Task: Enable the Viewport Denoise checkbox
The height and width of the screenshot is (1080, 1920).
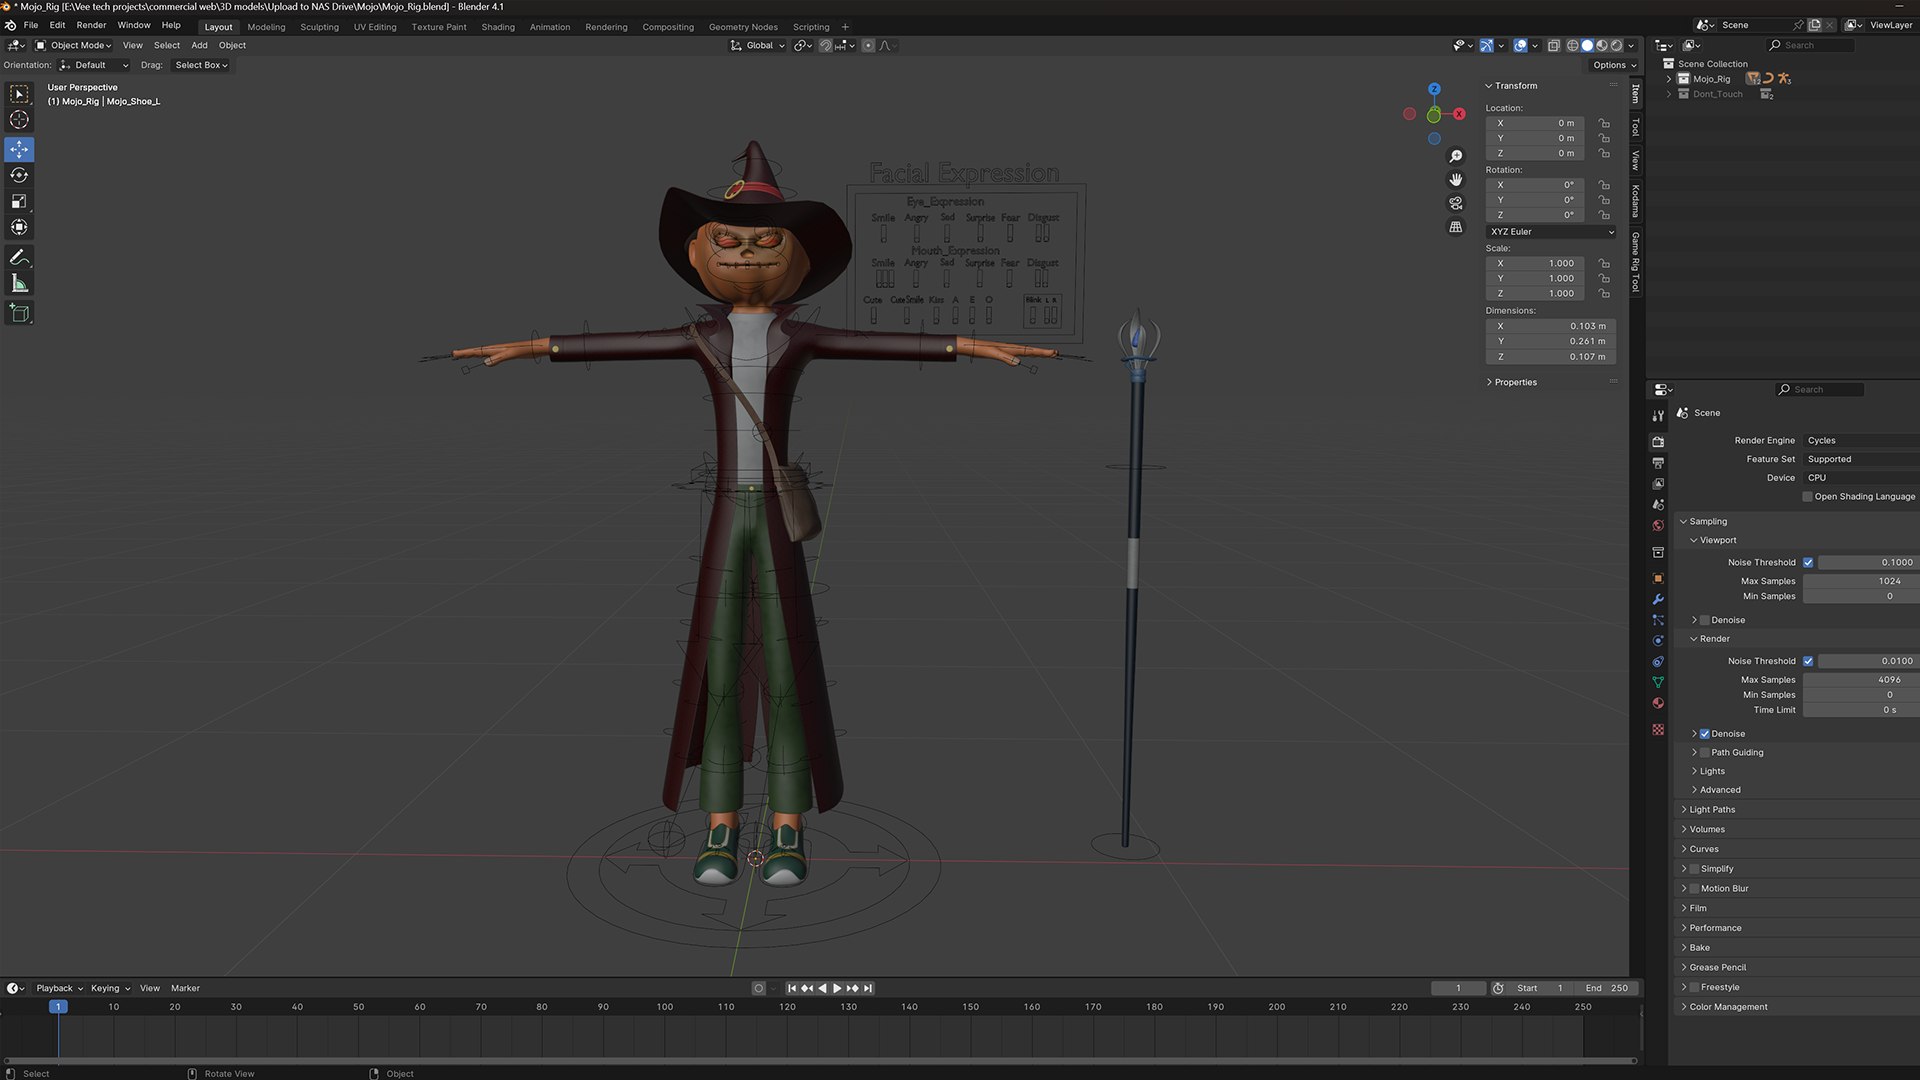Action: 1705,620
